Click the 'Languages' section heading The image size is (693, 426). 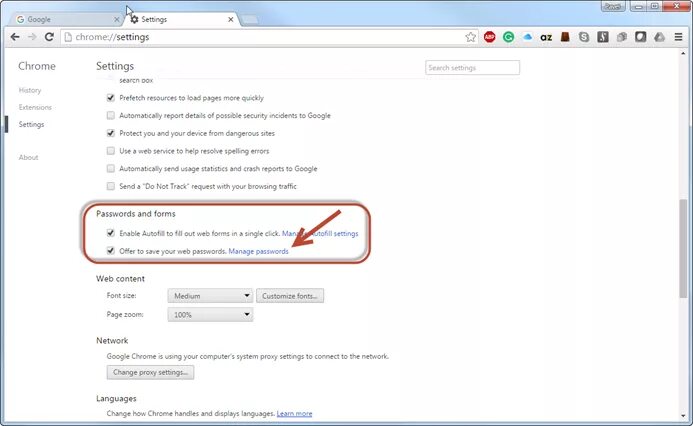[x=116, y=399]
